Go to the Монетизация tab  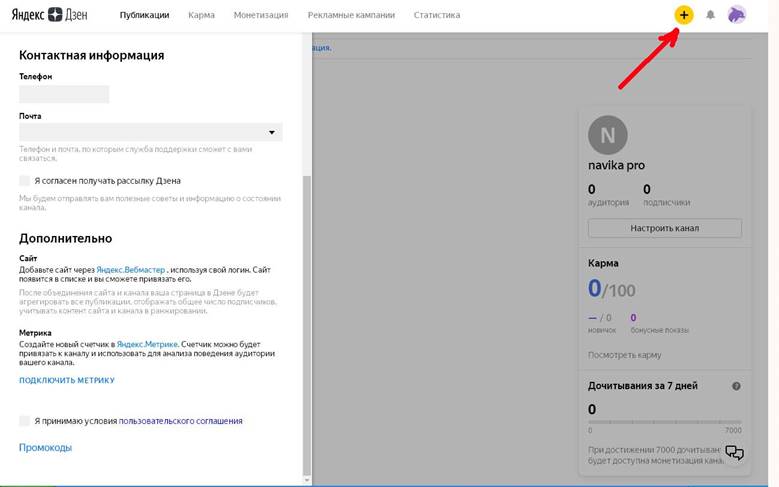coord(261,15)
